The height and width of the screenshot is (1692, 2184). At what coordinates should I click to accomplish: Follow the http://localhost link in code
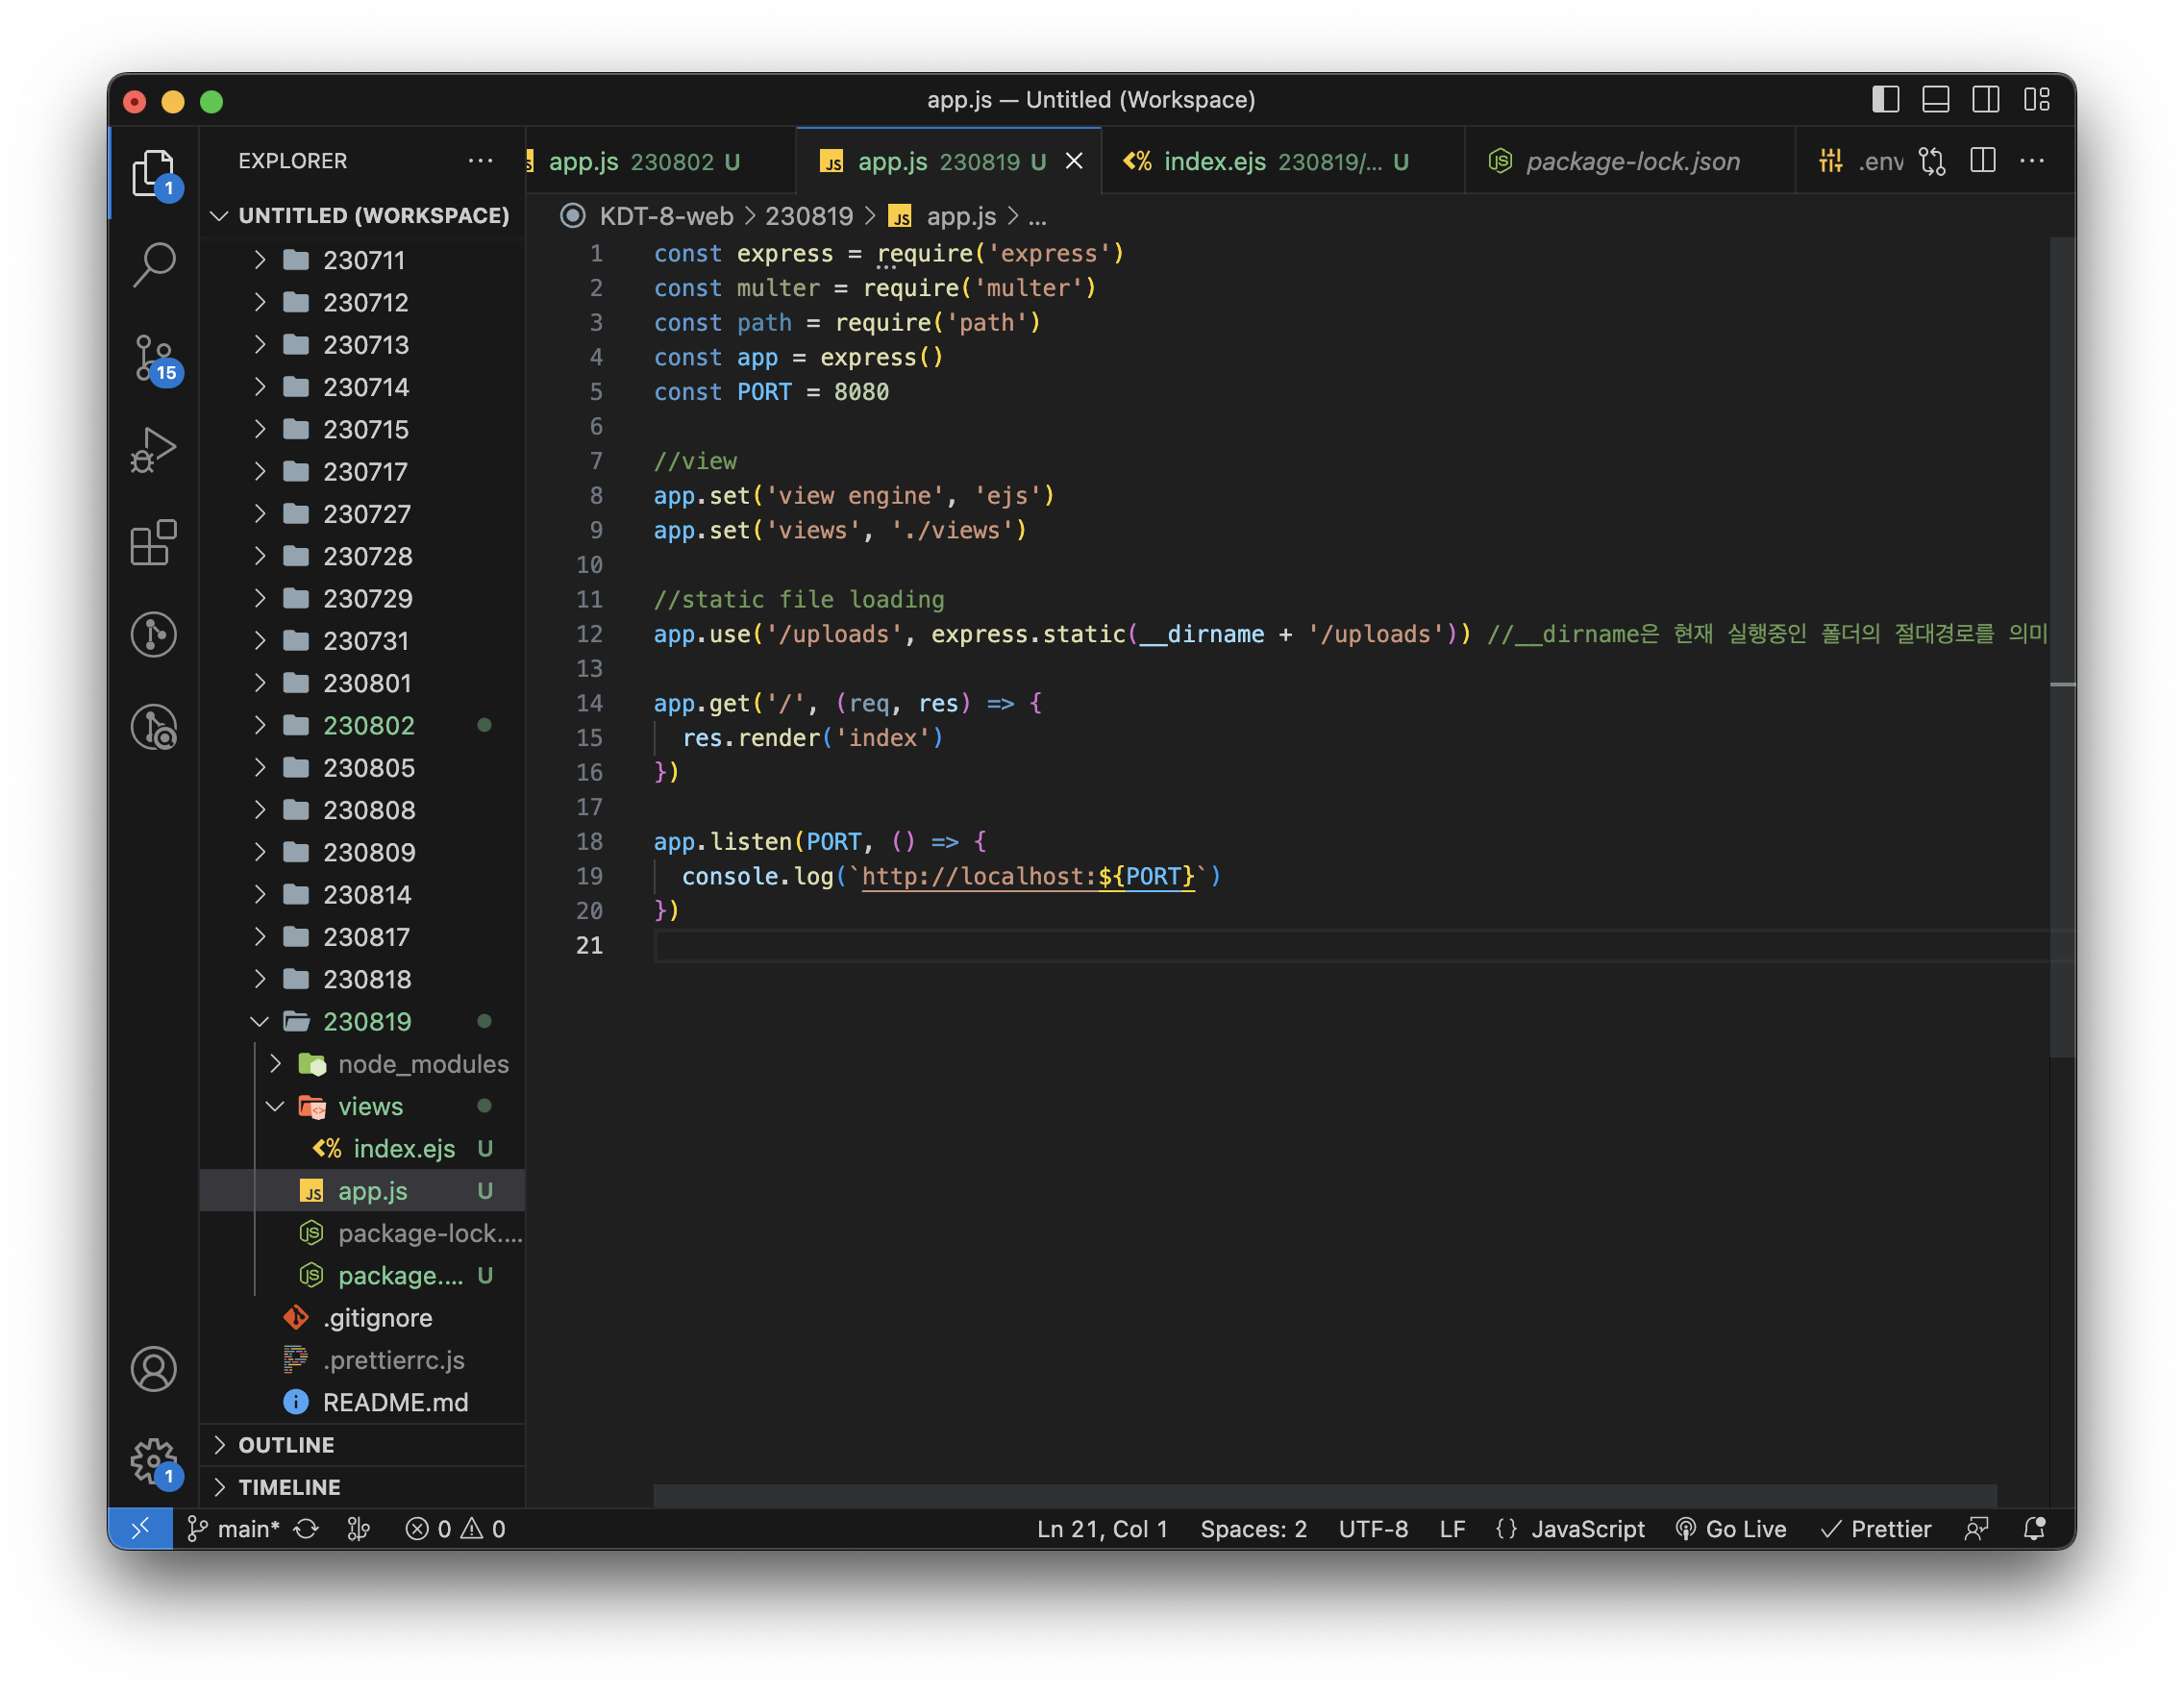click(x=1028, y=876)
